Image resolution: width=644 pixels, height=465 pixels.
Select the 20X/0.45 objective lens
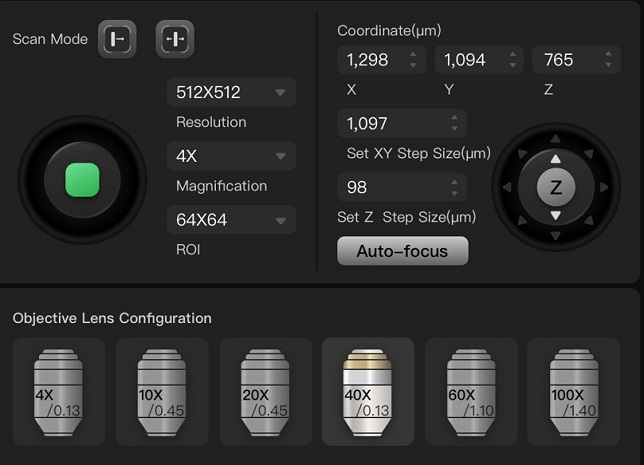tap(264, 390)
